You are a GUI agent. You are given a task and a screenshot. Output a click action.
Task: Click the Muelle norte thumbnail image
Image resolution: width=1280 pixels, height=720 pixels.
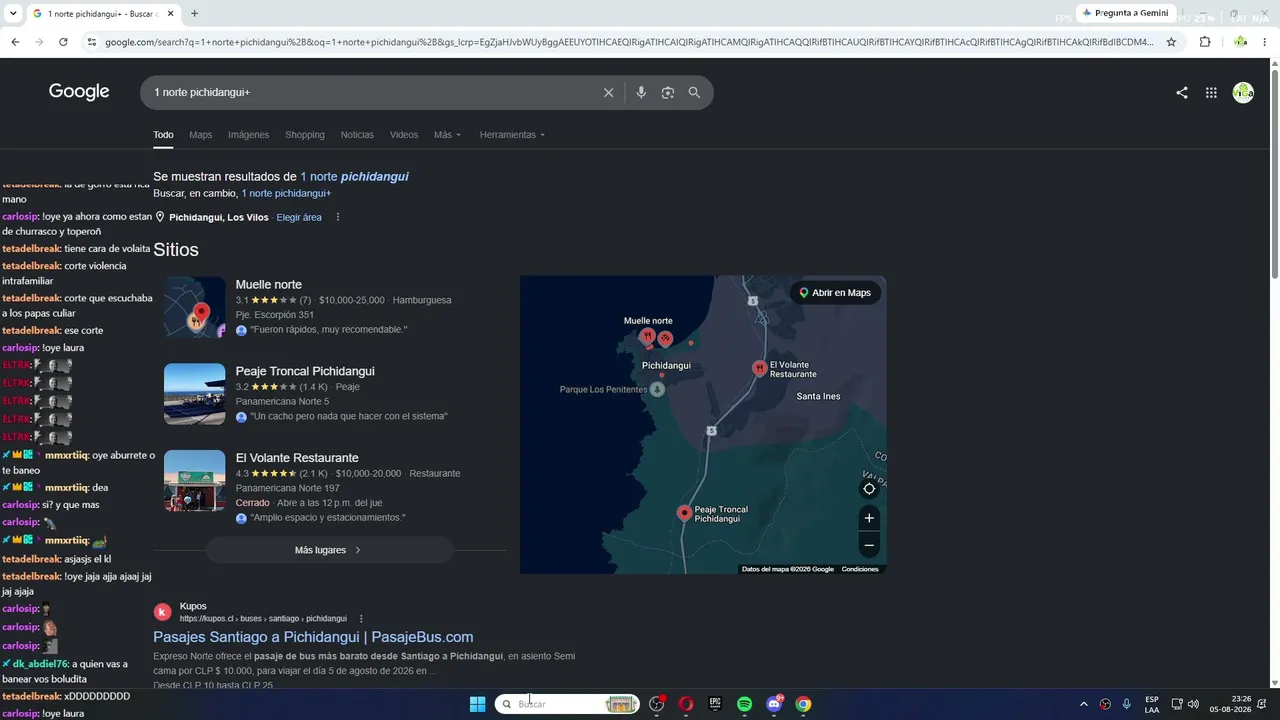point(195,307)
